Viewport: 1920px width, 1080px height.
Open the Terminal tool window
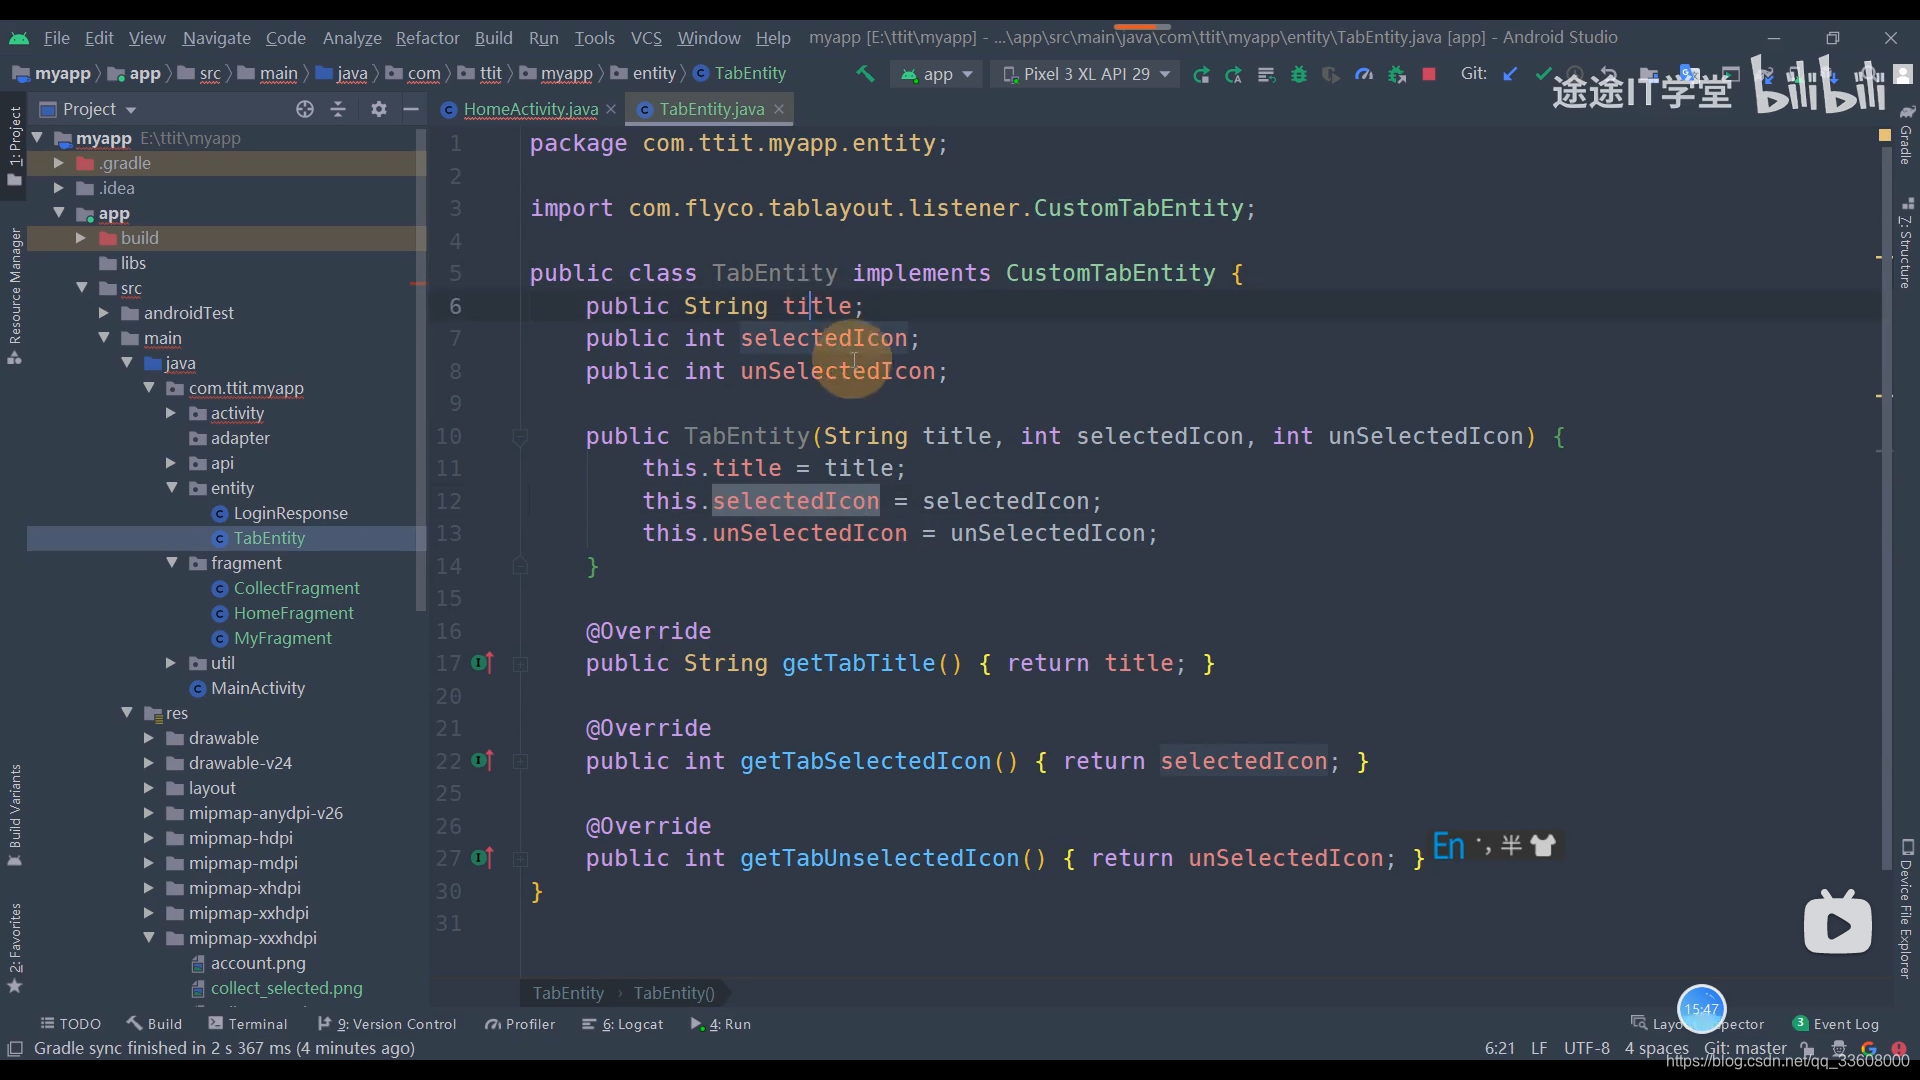click(248, 1024)
